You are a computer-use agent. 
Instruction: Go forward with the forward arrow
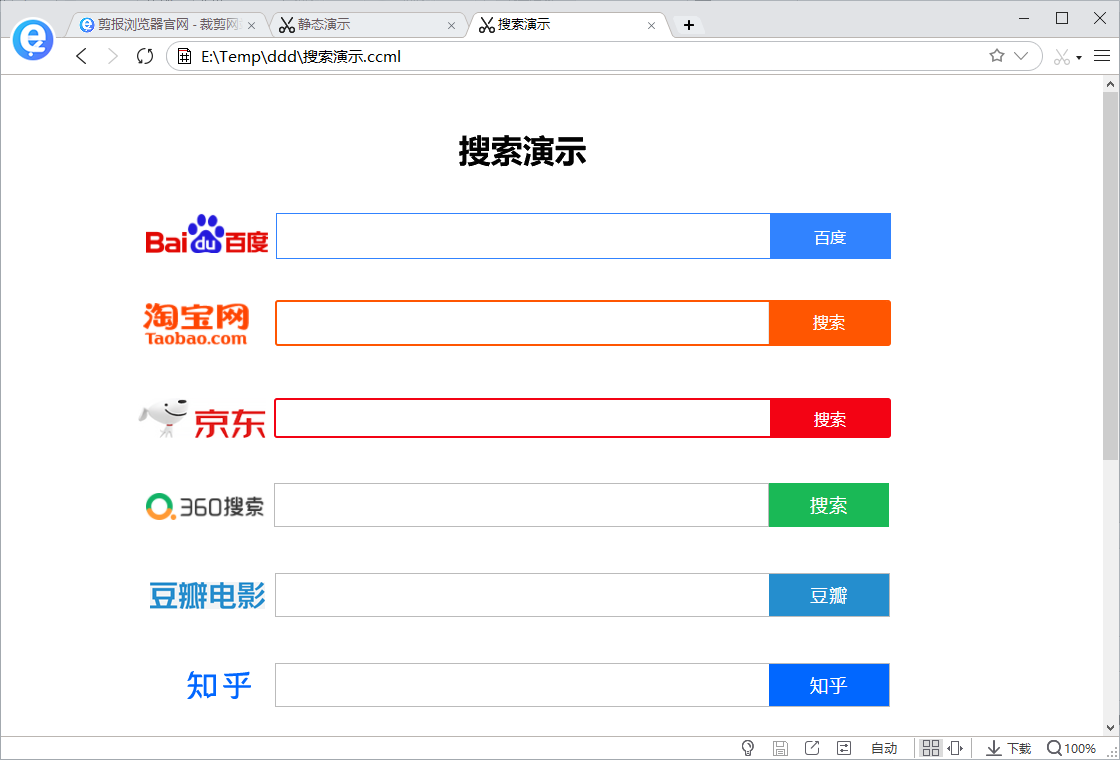pos(112,56)
